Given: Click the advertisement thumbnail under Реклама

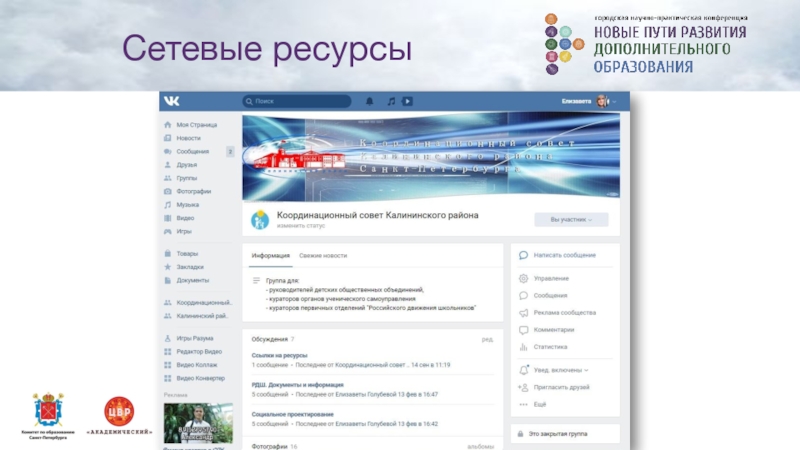Looking at the screenshot, I should click(198, 423).
